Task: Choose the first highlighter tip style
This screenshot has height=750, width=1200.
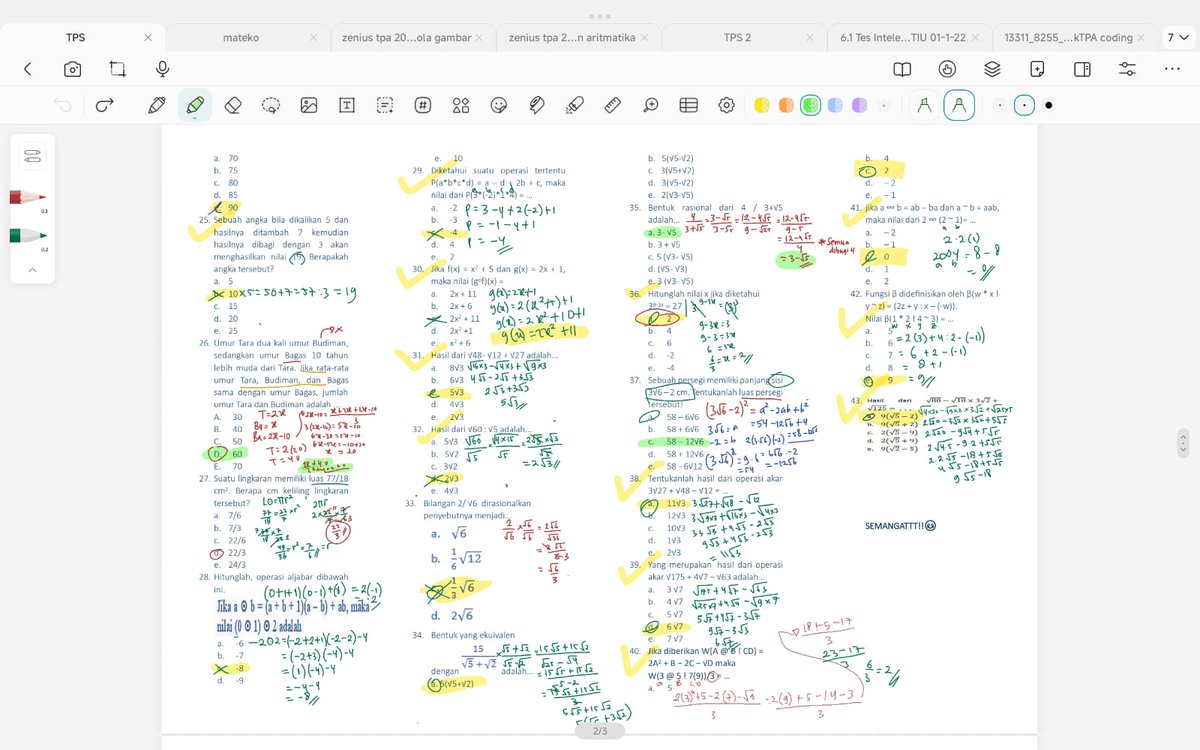Action: [925, 105]
